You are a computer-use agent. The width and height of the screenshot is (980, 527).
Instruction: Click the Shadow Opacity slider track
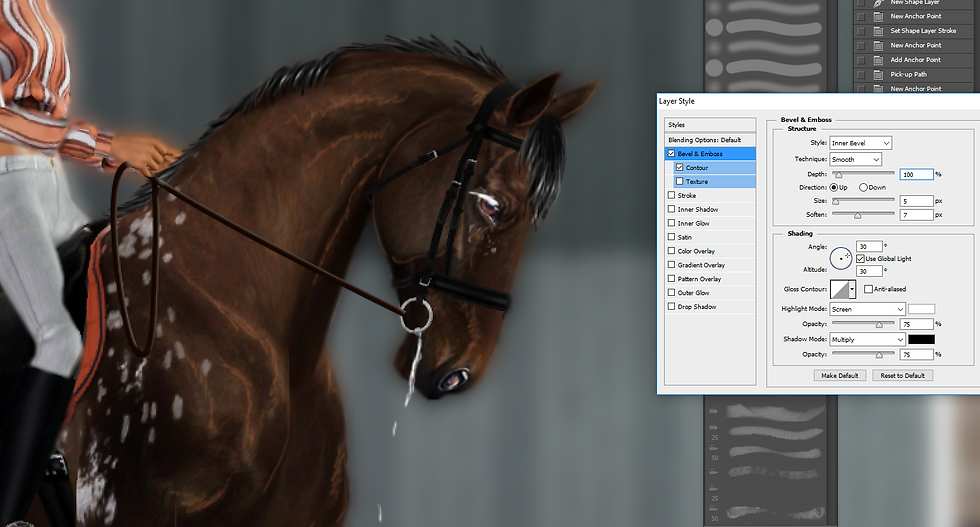click(x=863, y=353)
